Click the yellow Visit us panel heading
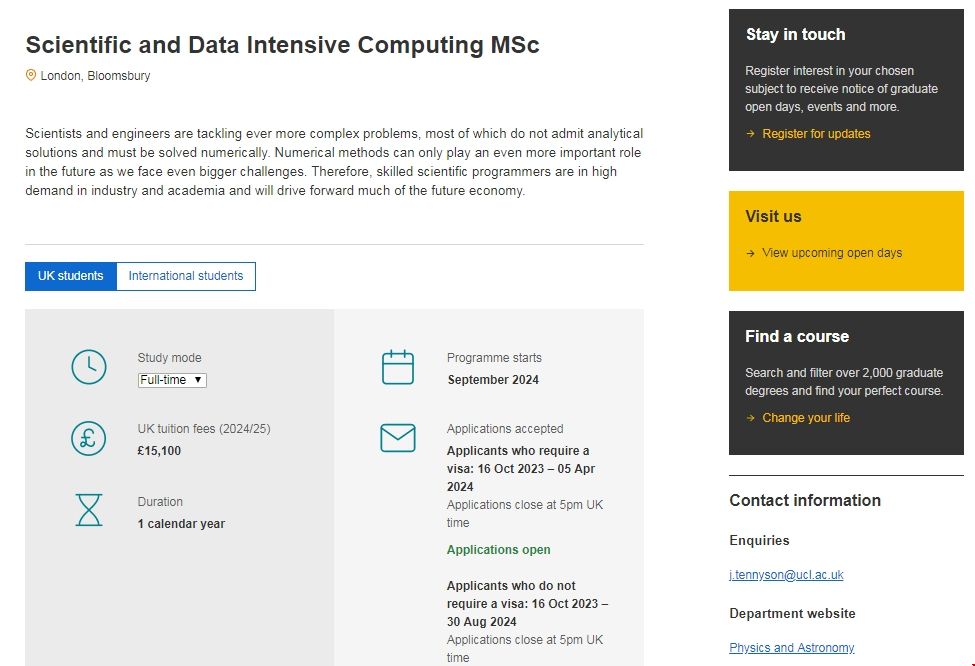 pos(773,216)
